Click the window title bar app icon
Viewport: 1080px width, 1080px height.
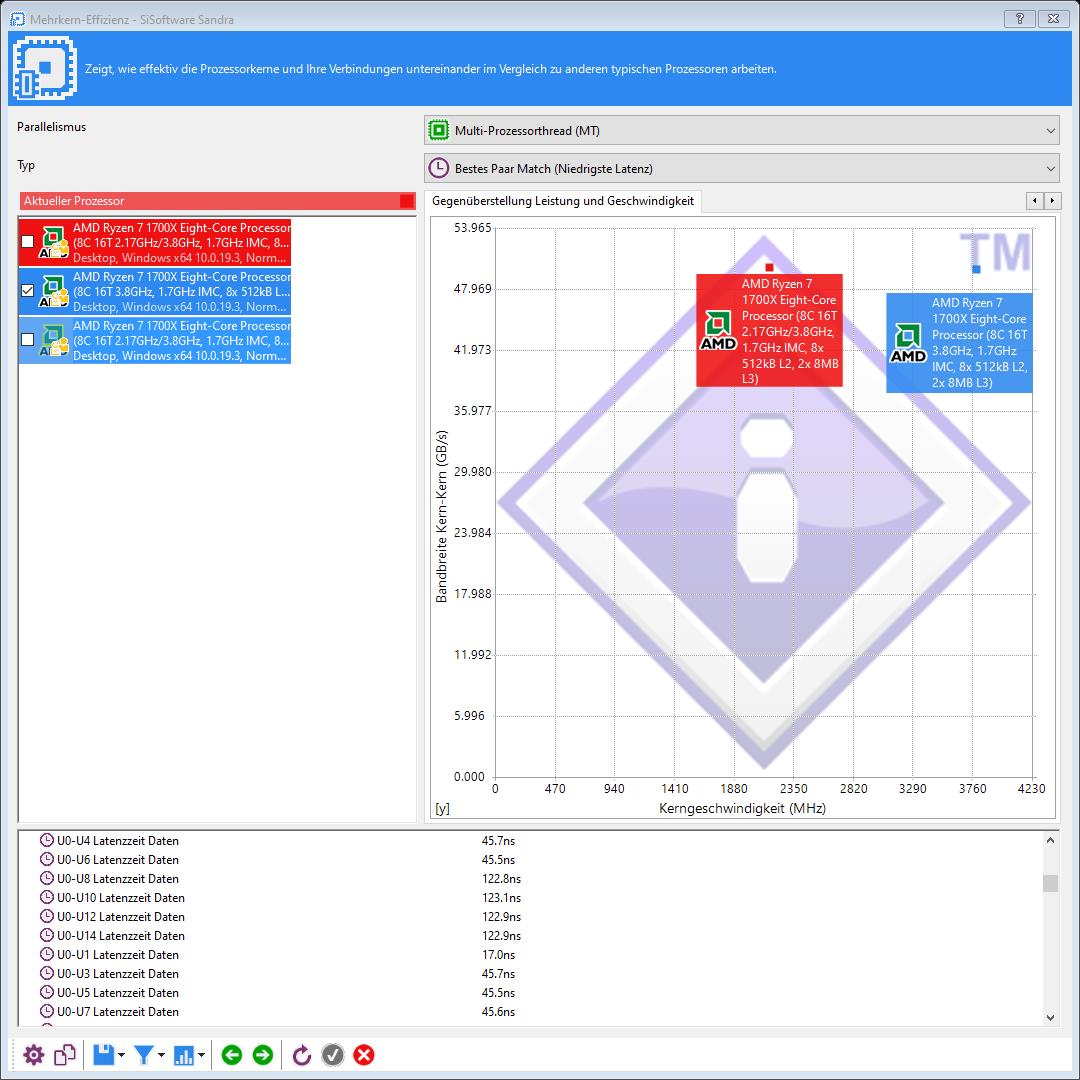(17, 19)
